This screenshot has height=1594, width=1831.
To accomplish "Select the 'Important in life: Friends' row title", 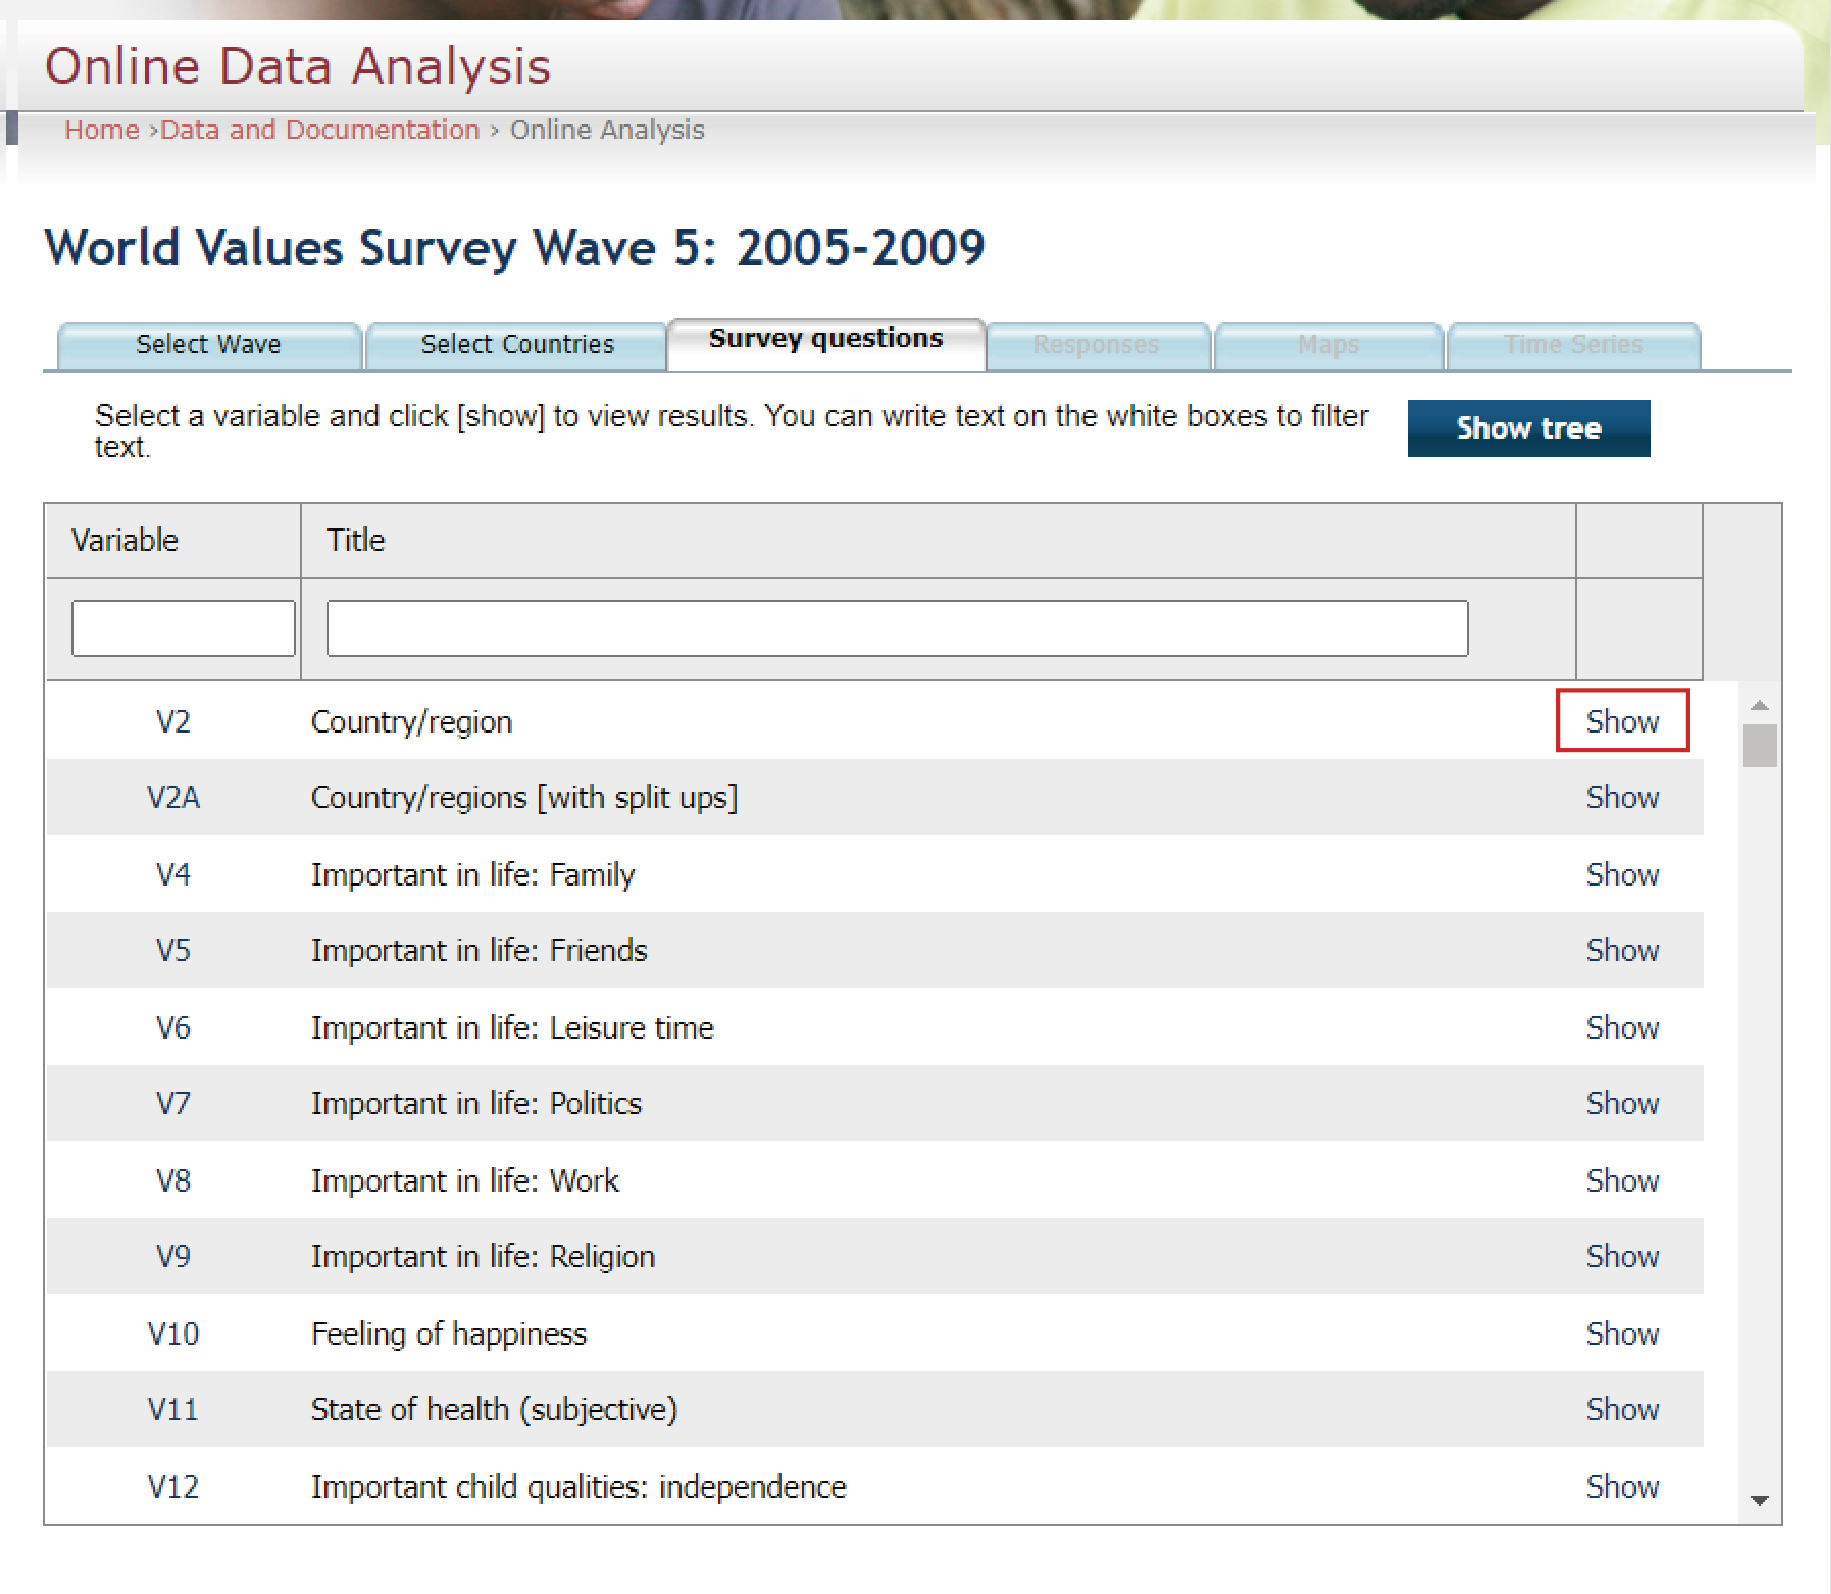I will [479, 951].
